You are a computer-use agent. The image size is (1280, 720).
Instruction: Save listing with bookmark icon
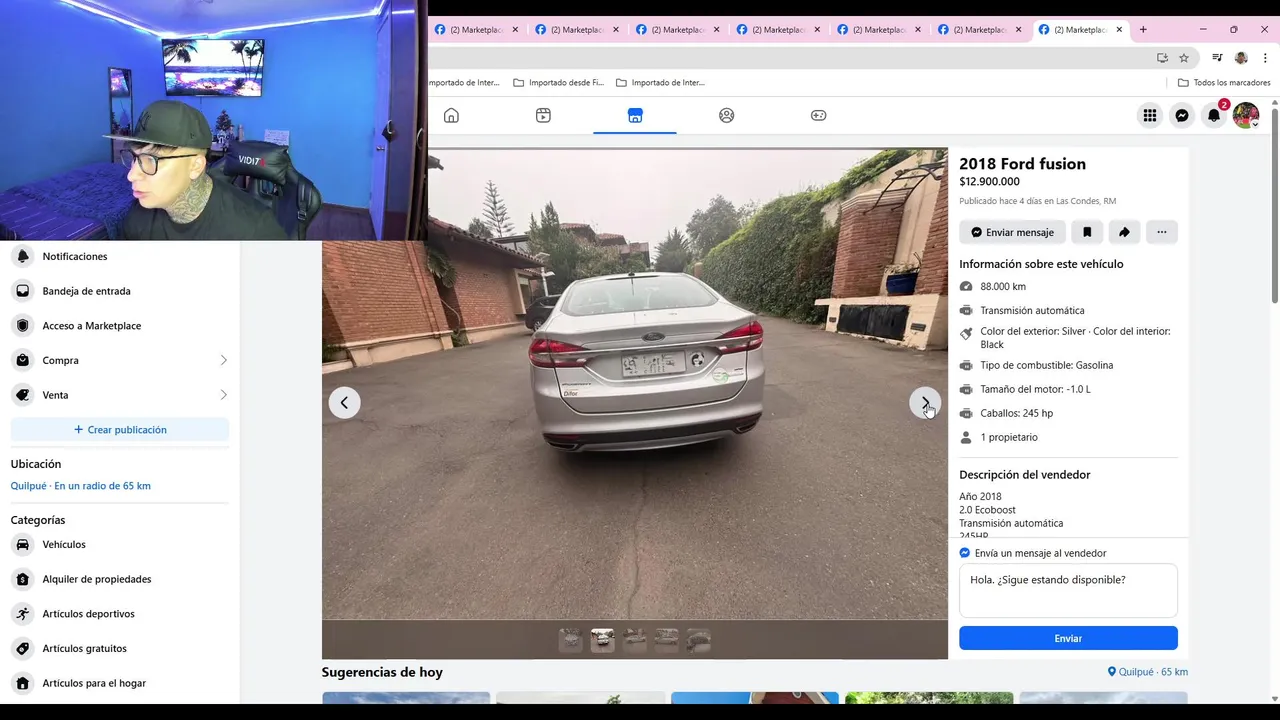pyautogui.click(x=1087, y=232)
